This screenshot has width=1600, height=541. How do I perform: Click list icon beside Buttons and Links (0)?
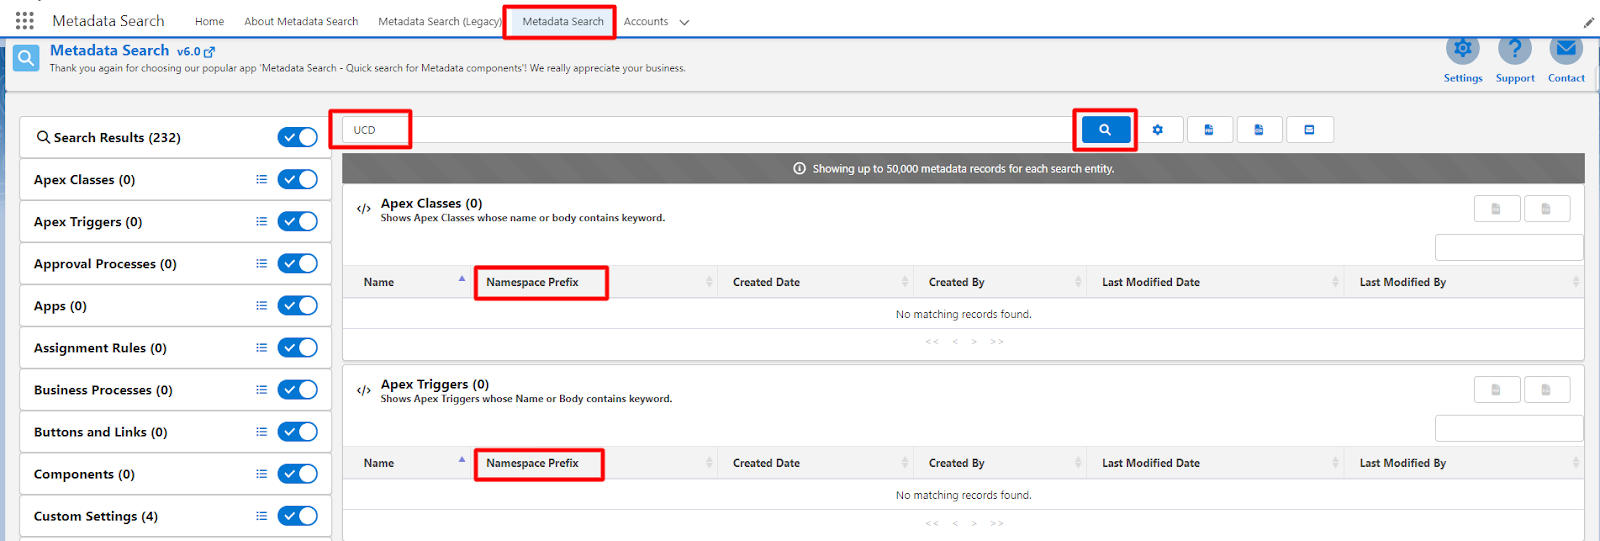click(261, 432)
